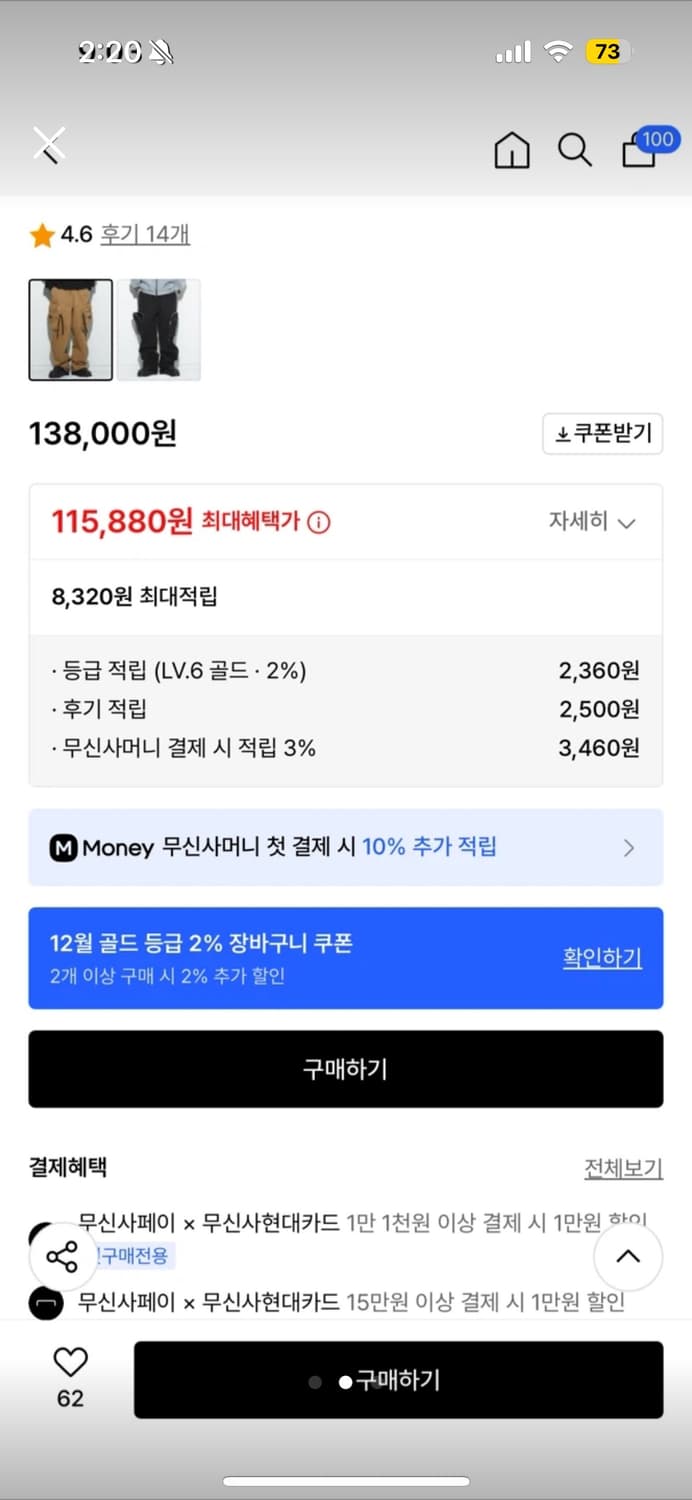Tap the Money M logo icon
Screen dimensions: 692x1500
point(64,848)
